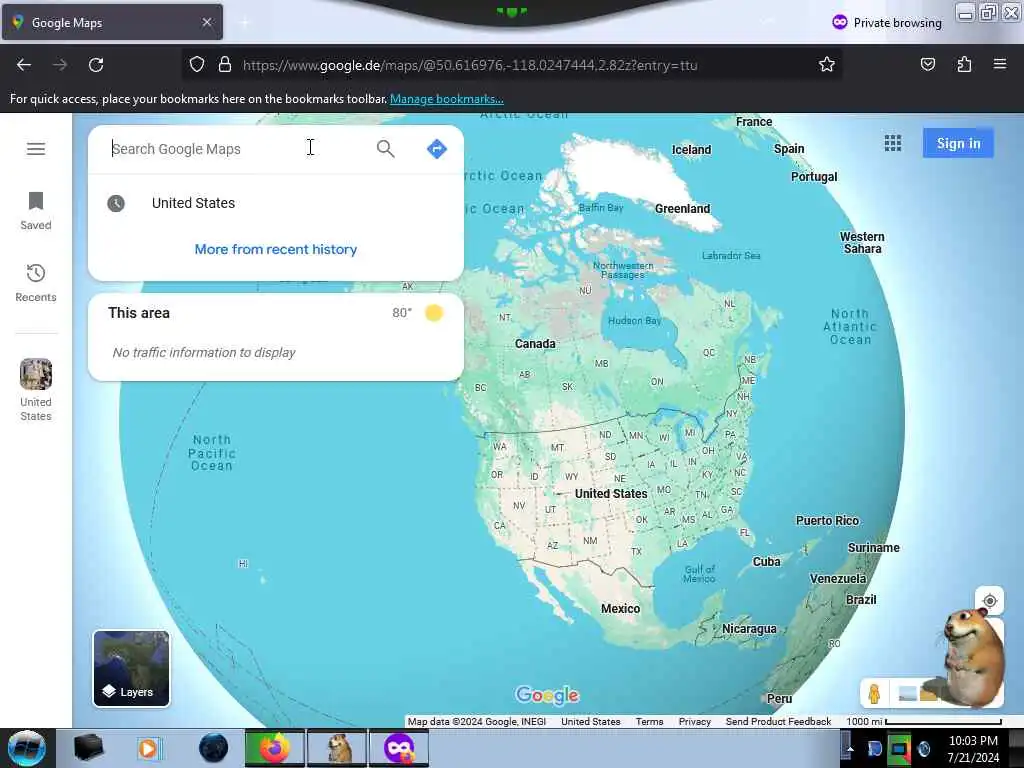1024x768 pixels.
Task: Open the Windows Start button
Action: [x=27, y=748]
